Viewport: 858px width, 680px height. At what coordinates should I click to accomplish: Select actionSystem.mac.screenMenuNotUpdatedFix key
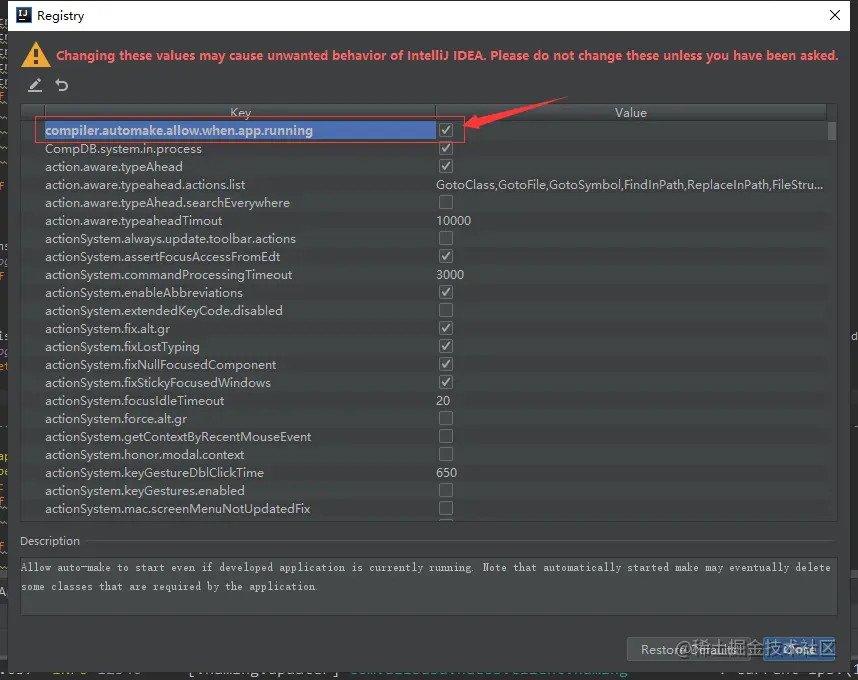[x=177, y=509]
